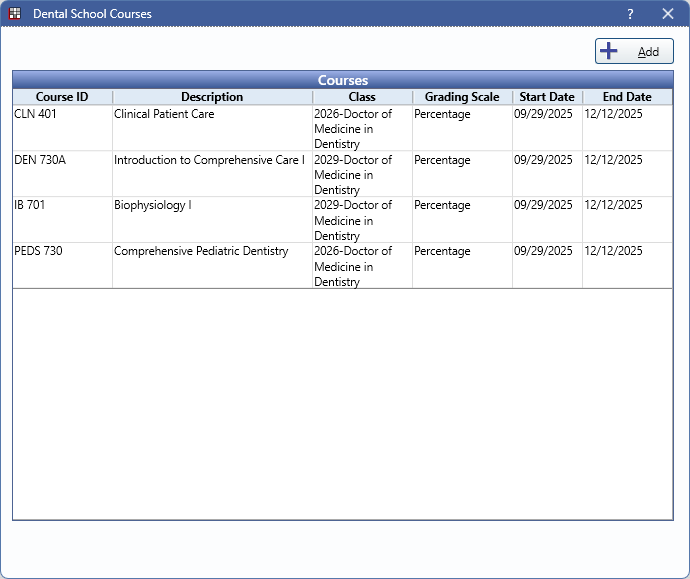Close the Dental School Courses window
690x579 pixels.
668,14
